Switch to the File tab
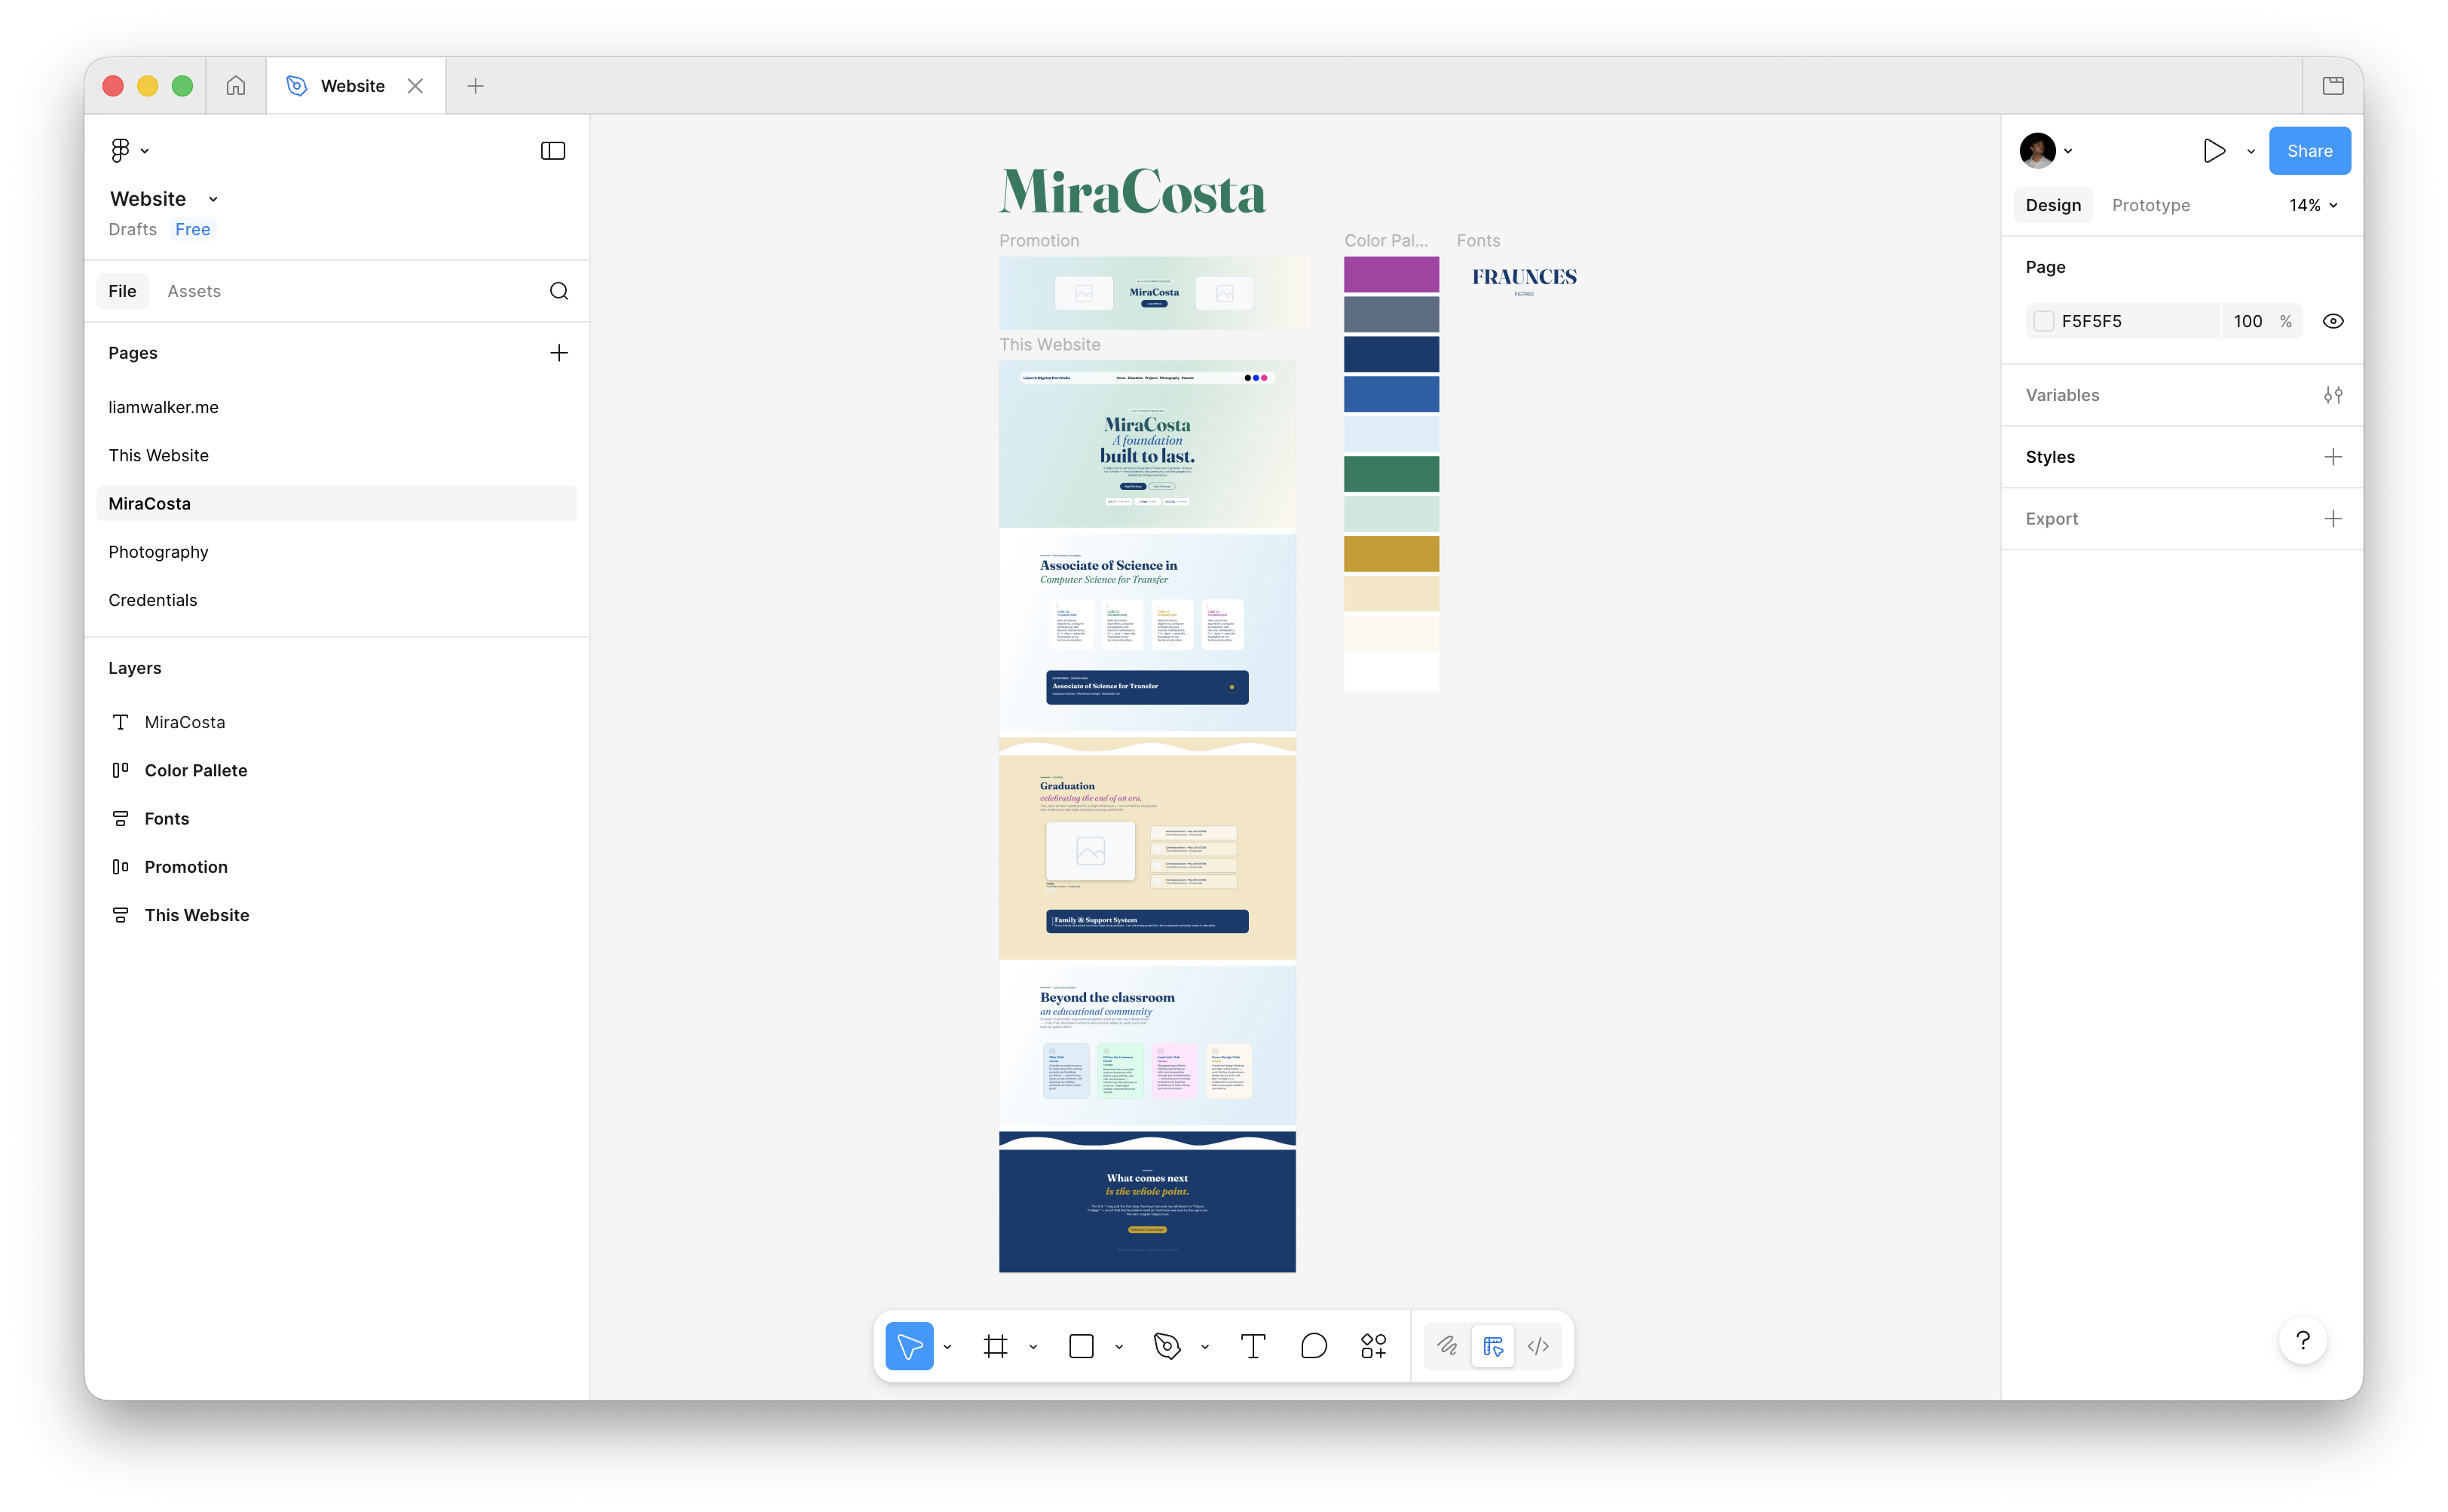Image resolution: width=2448 pixels, height=1512 pixels. pos(122,291)
